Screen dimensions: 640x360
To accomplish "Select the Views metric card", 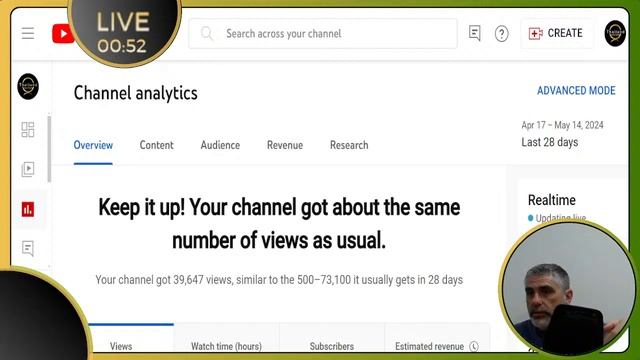I will (131, 338).
